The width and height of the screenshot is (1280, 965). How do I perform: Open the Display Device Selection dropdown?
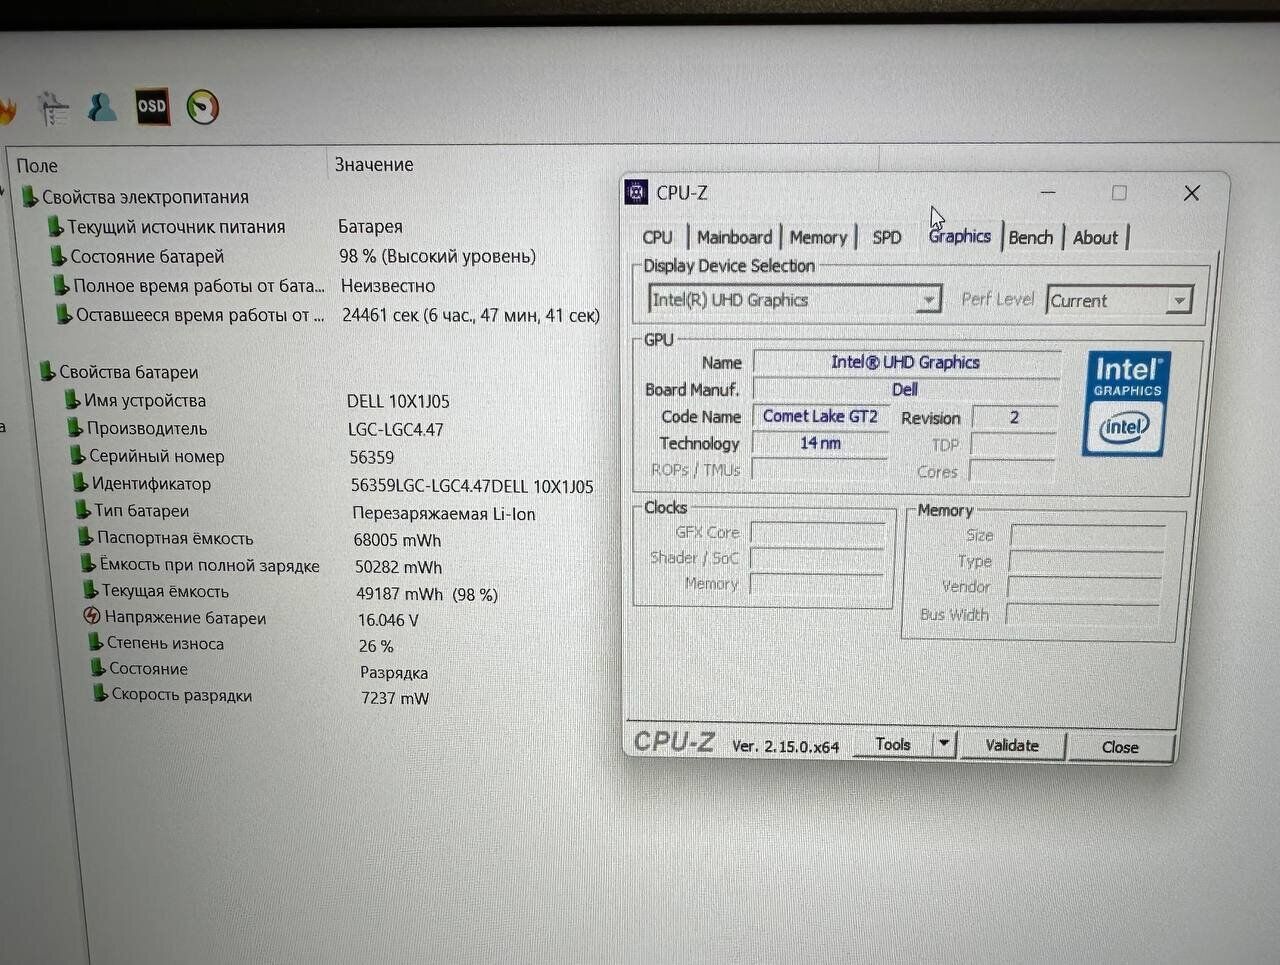928,300
